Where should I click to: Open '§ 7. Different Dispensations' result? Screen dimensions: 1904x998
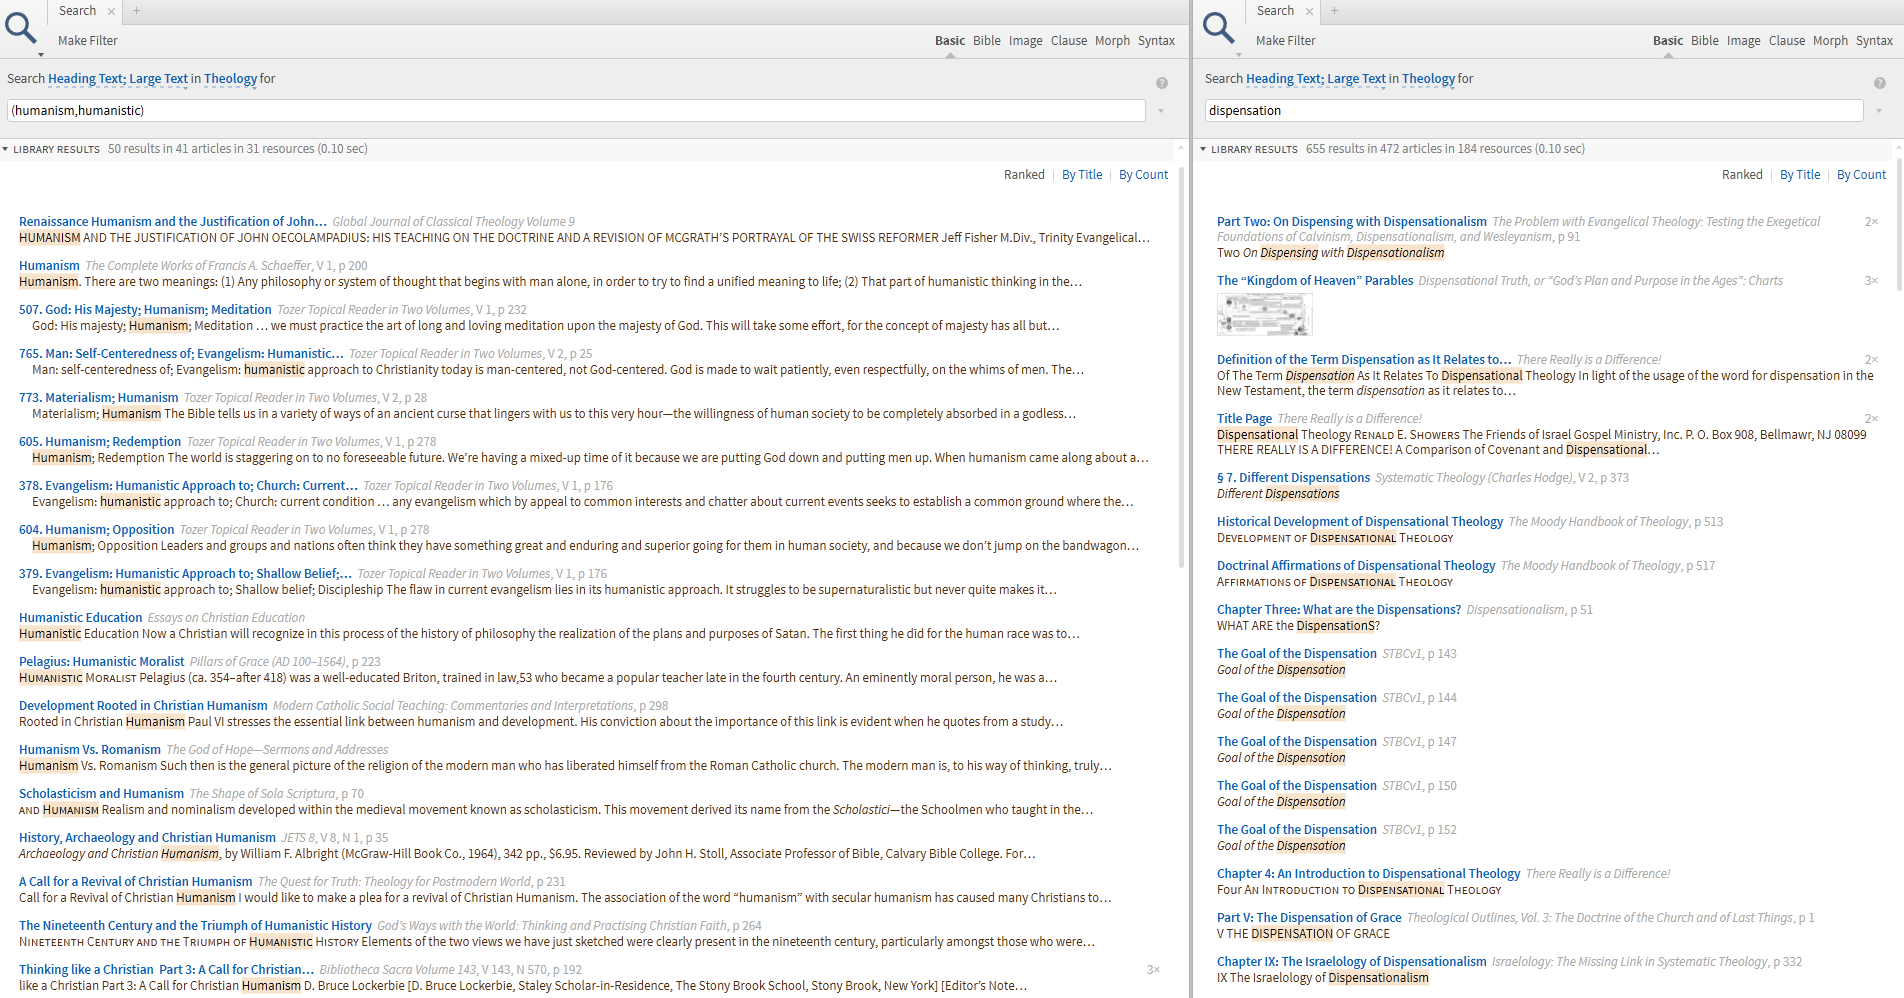pyautogui.click(x=1293, y=478)
